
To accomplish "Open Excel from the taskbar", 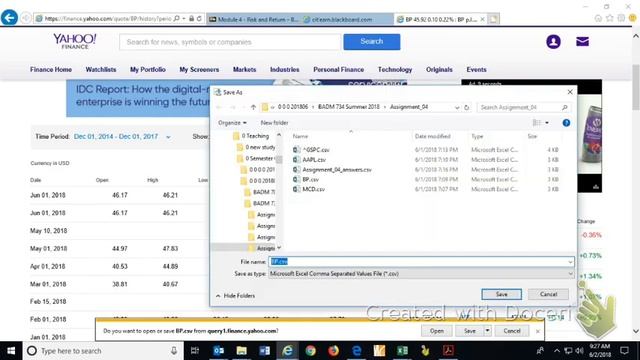I will pyautogui.click(x=402, y=351).
